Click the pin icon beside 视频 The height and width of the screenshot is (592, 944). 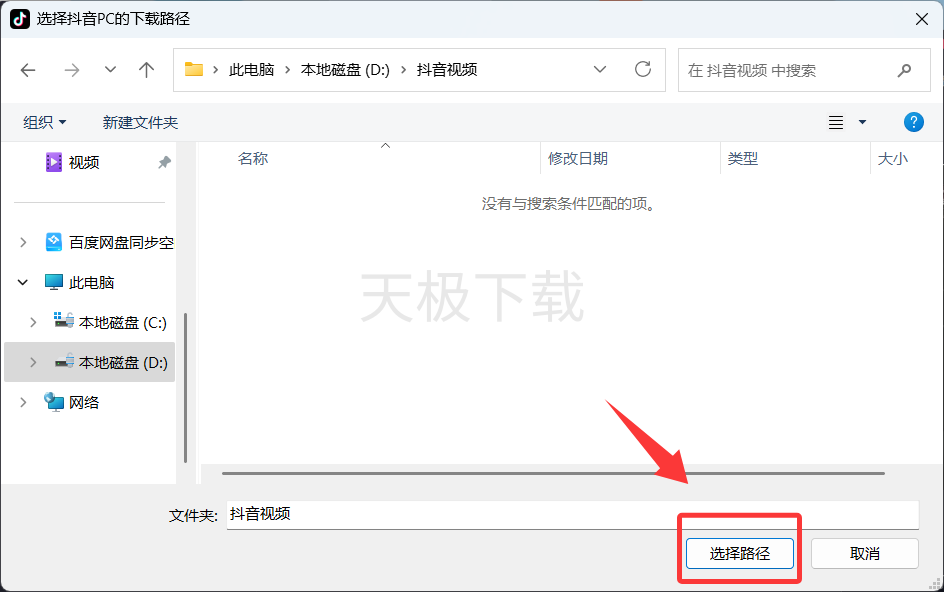pyautogui.click(x=164, y=162)
